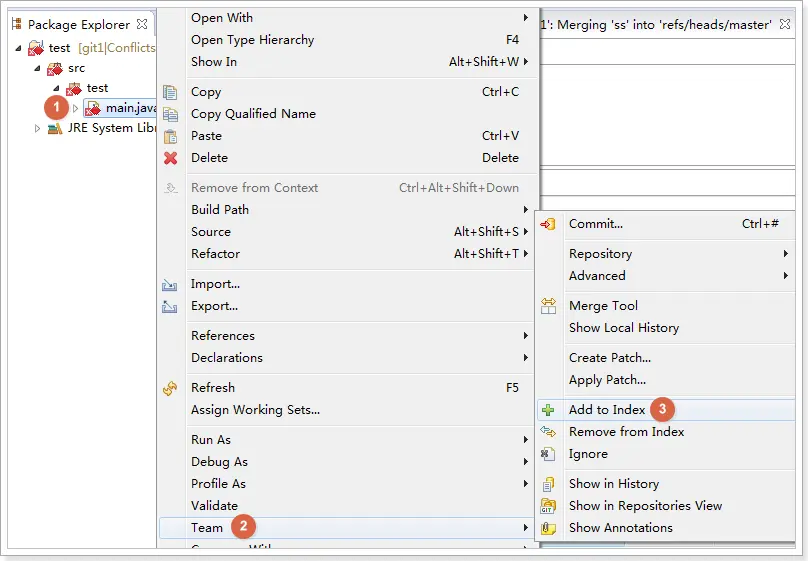Expand the JRE System Library node

click(37, 128)
